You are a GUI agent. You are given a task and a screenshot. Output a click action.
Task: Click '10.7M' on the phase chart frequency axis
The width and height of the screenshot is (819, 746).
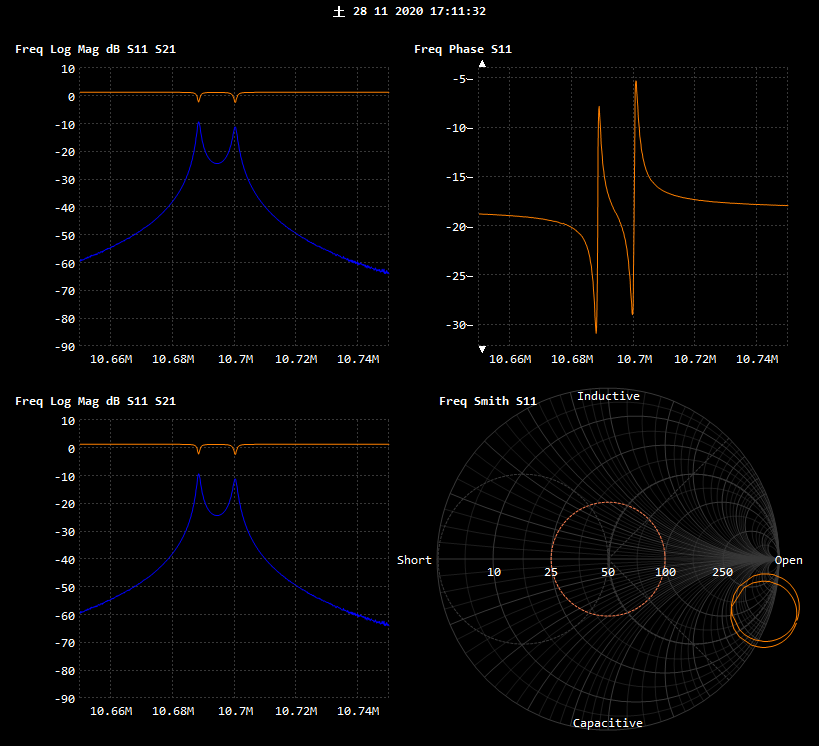coord(635,359)
